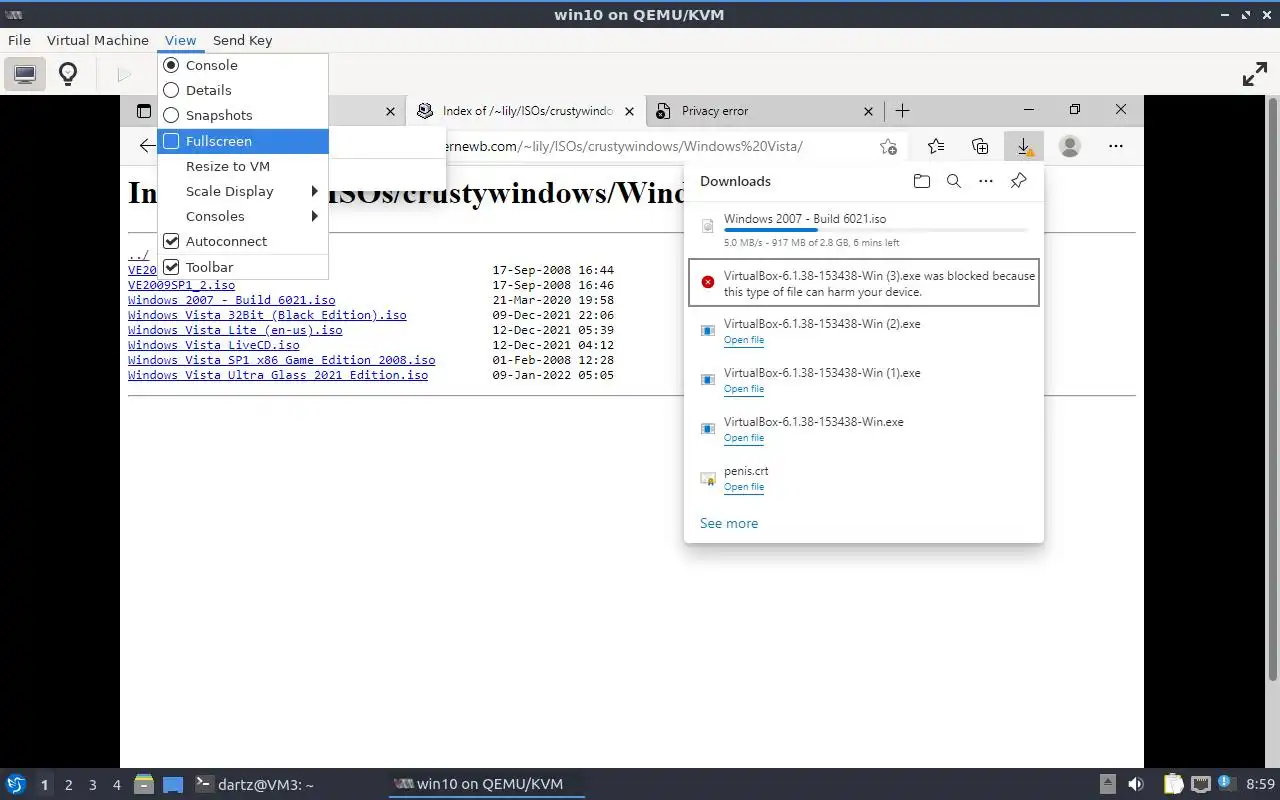Open the clipboard manager tray icon

[1172, 784]
